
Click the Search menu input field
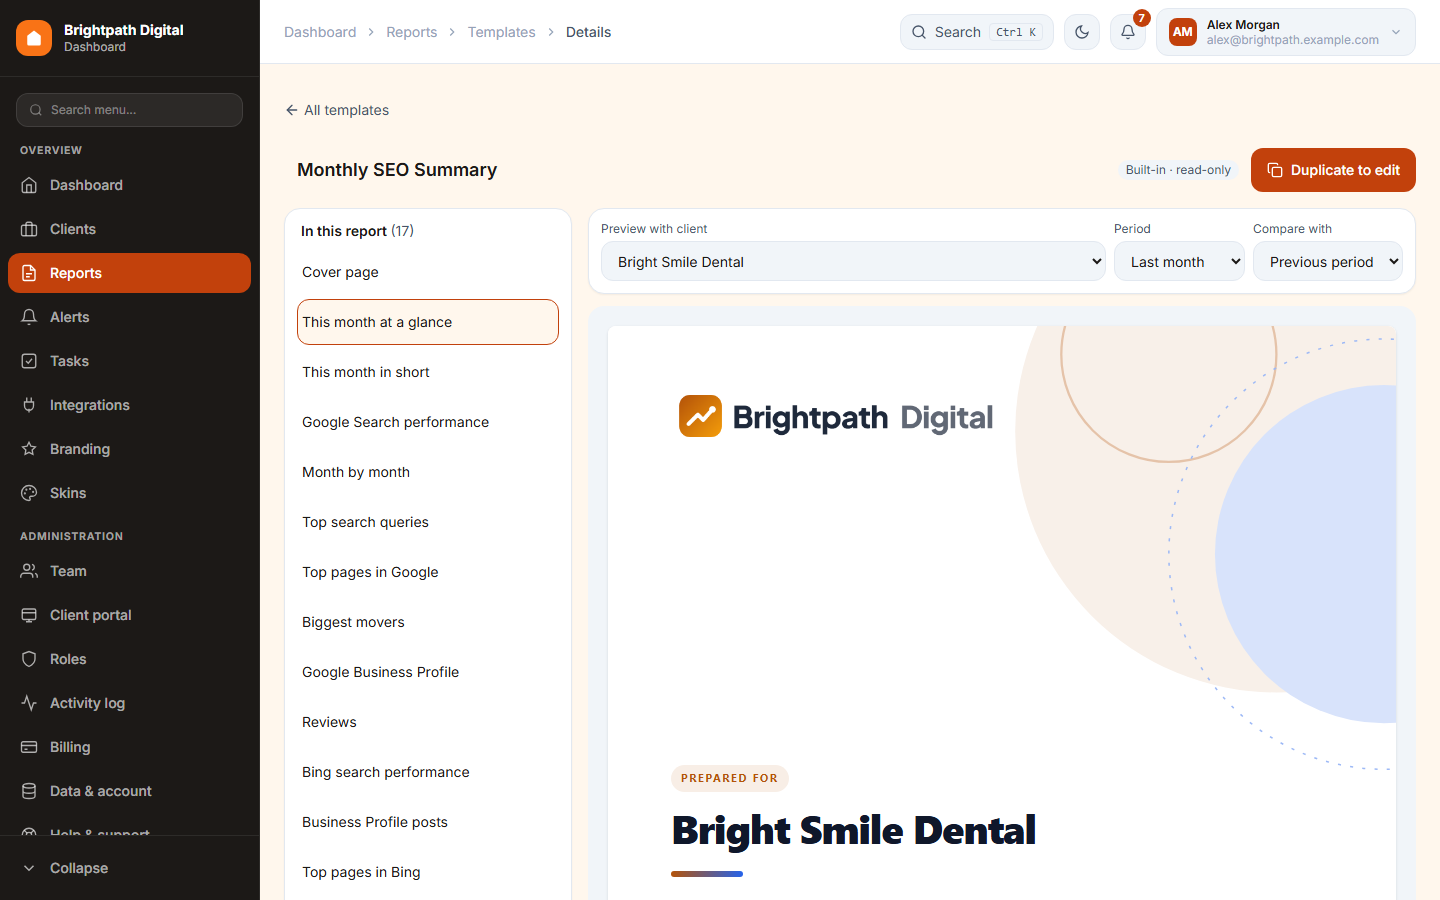point(129,110)
